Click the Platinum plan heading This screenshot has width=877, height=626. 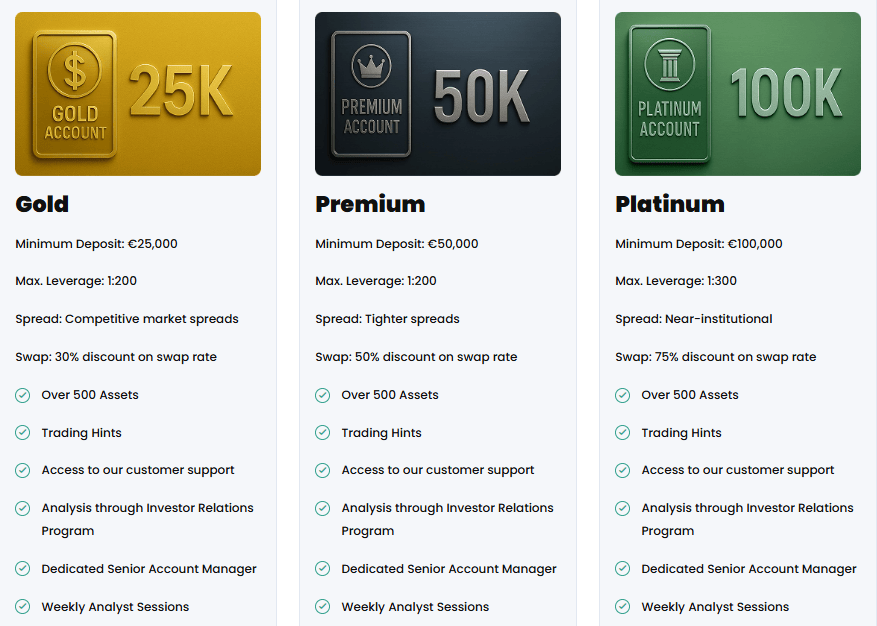[670, 204]
